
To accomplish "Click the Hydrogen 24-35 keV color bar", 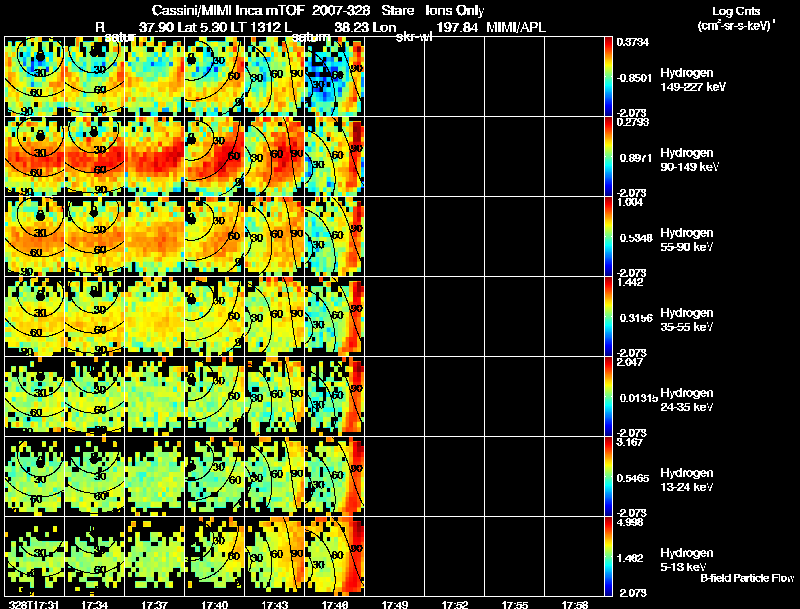I will click(x=608, y=397).
